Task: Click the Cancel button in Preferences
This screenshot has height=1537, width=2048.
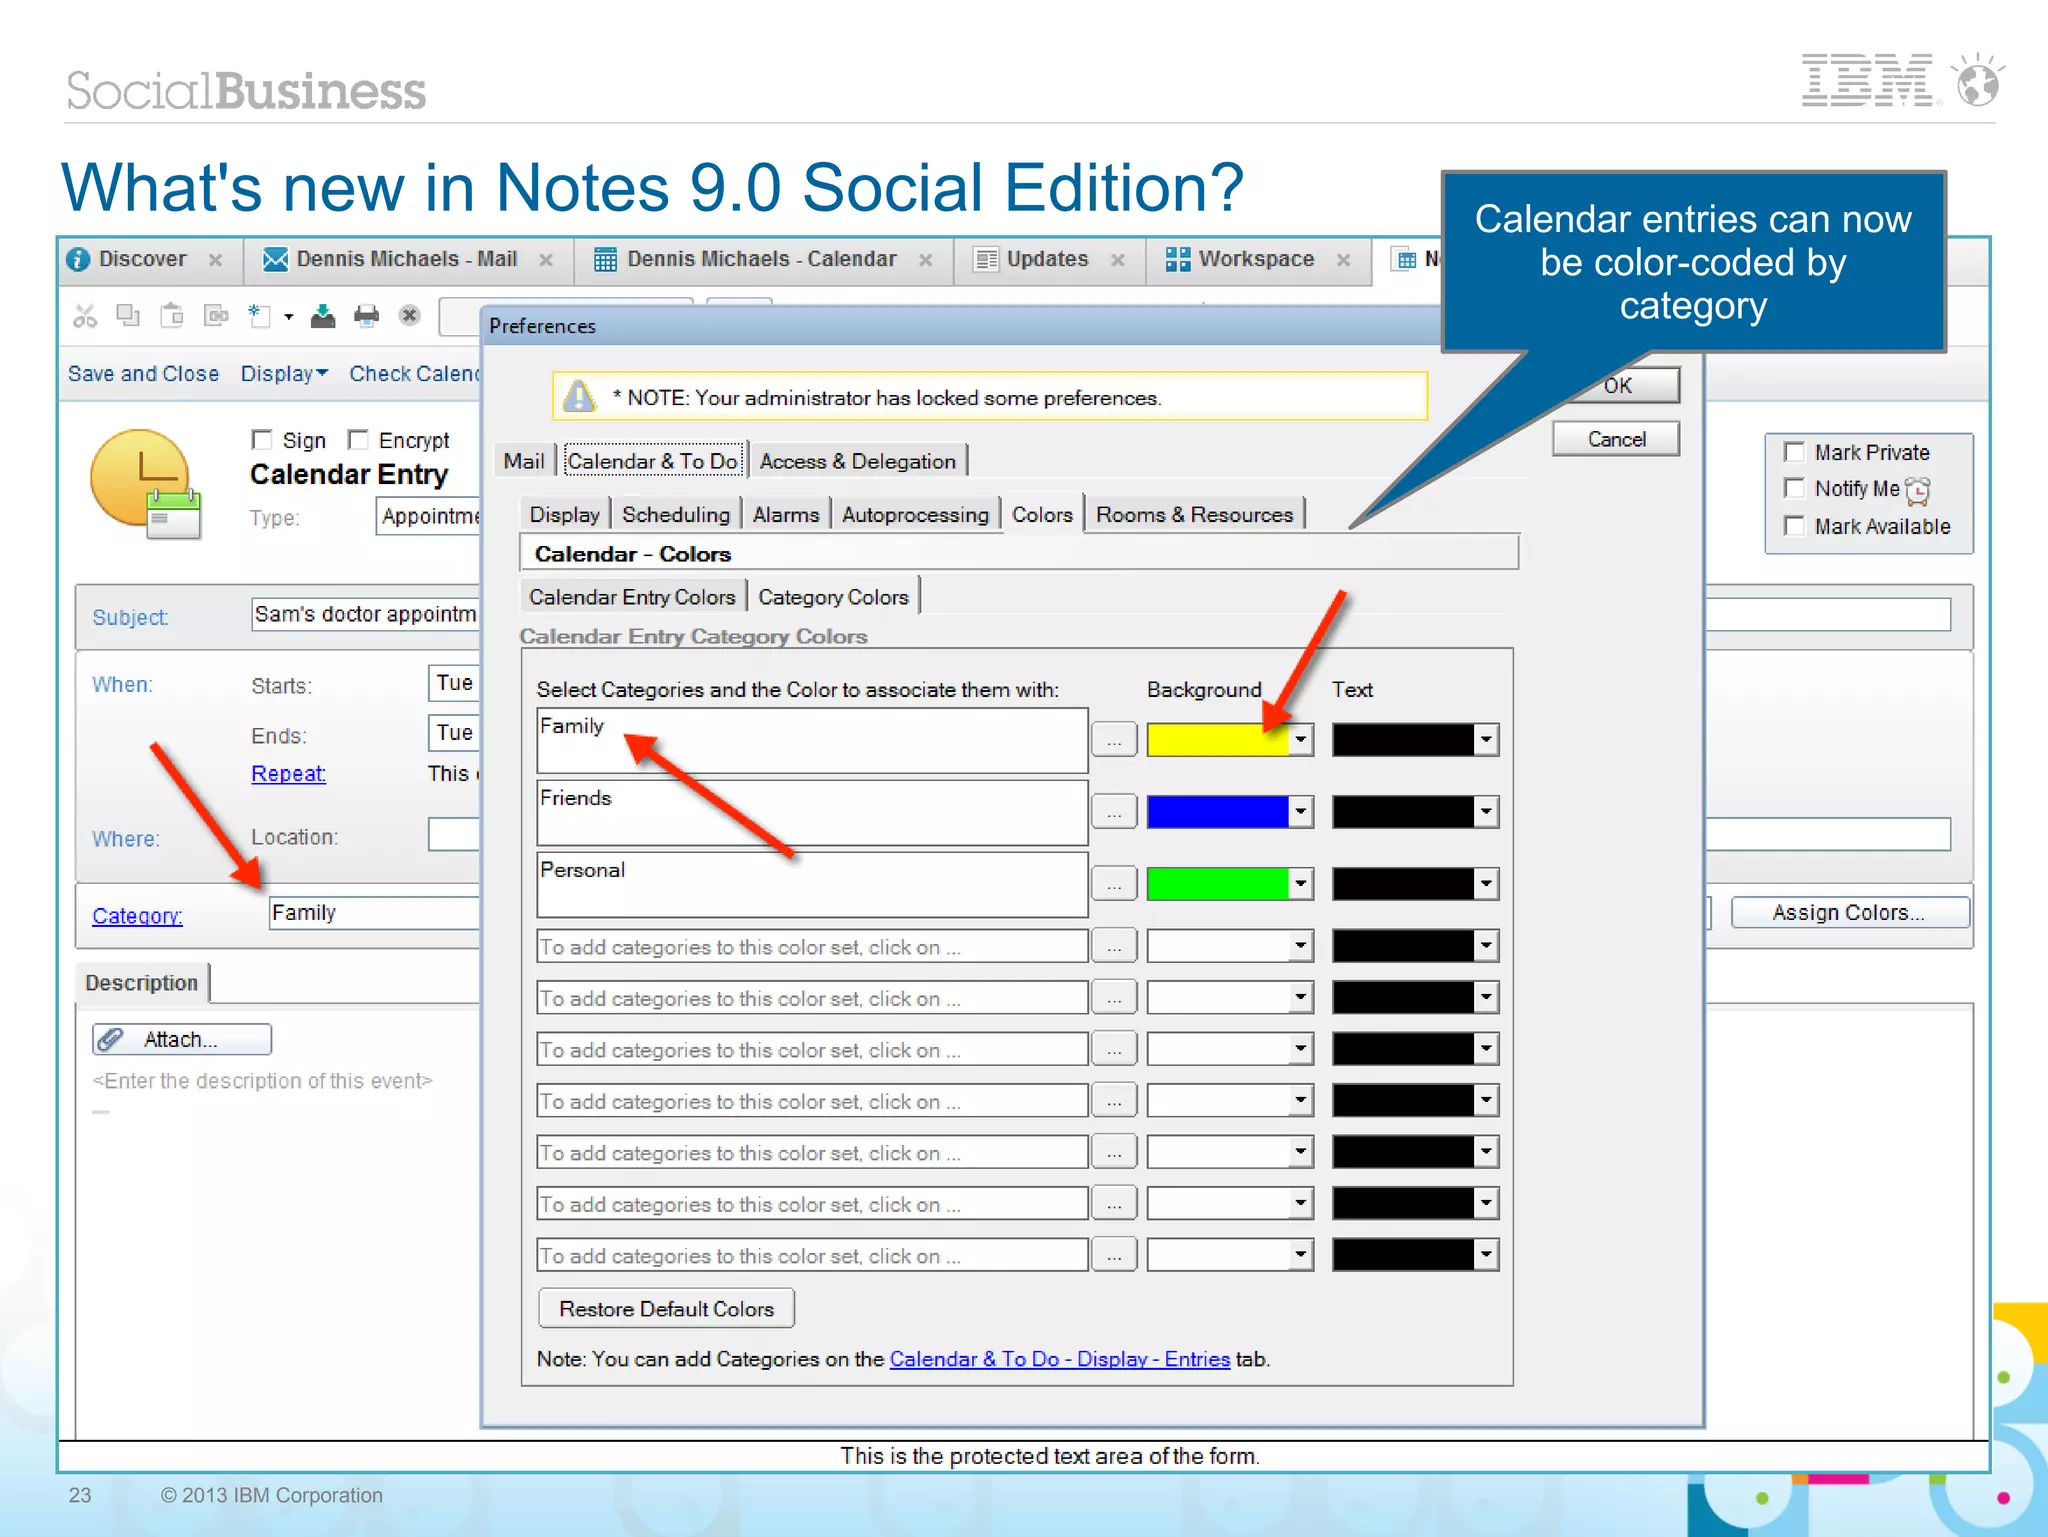Action: click(1616, 439)
